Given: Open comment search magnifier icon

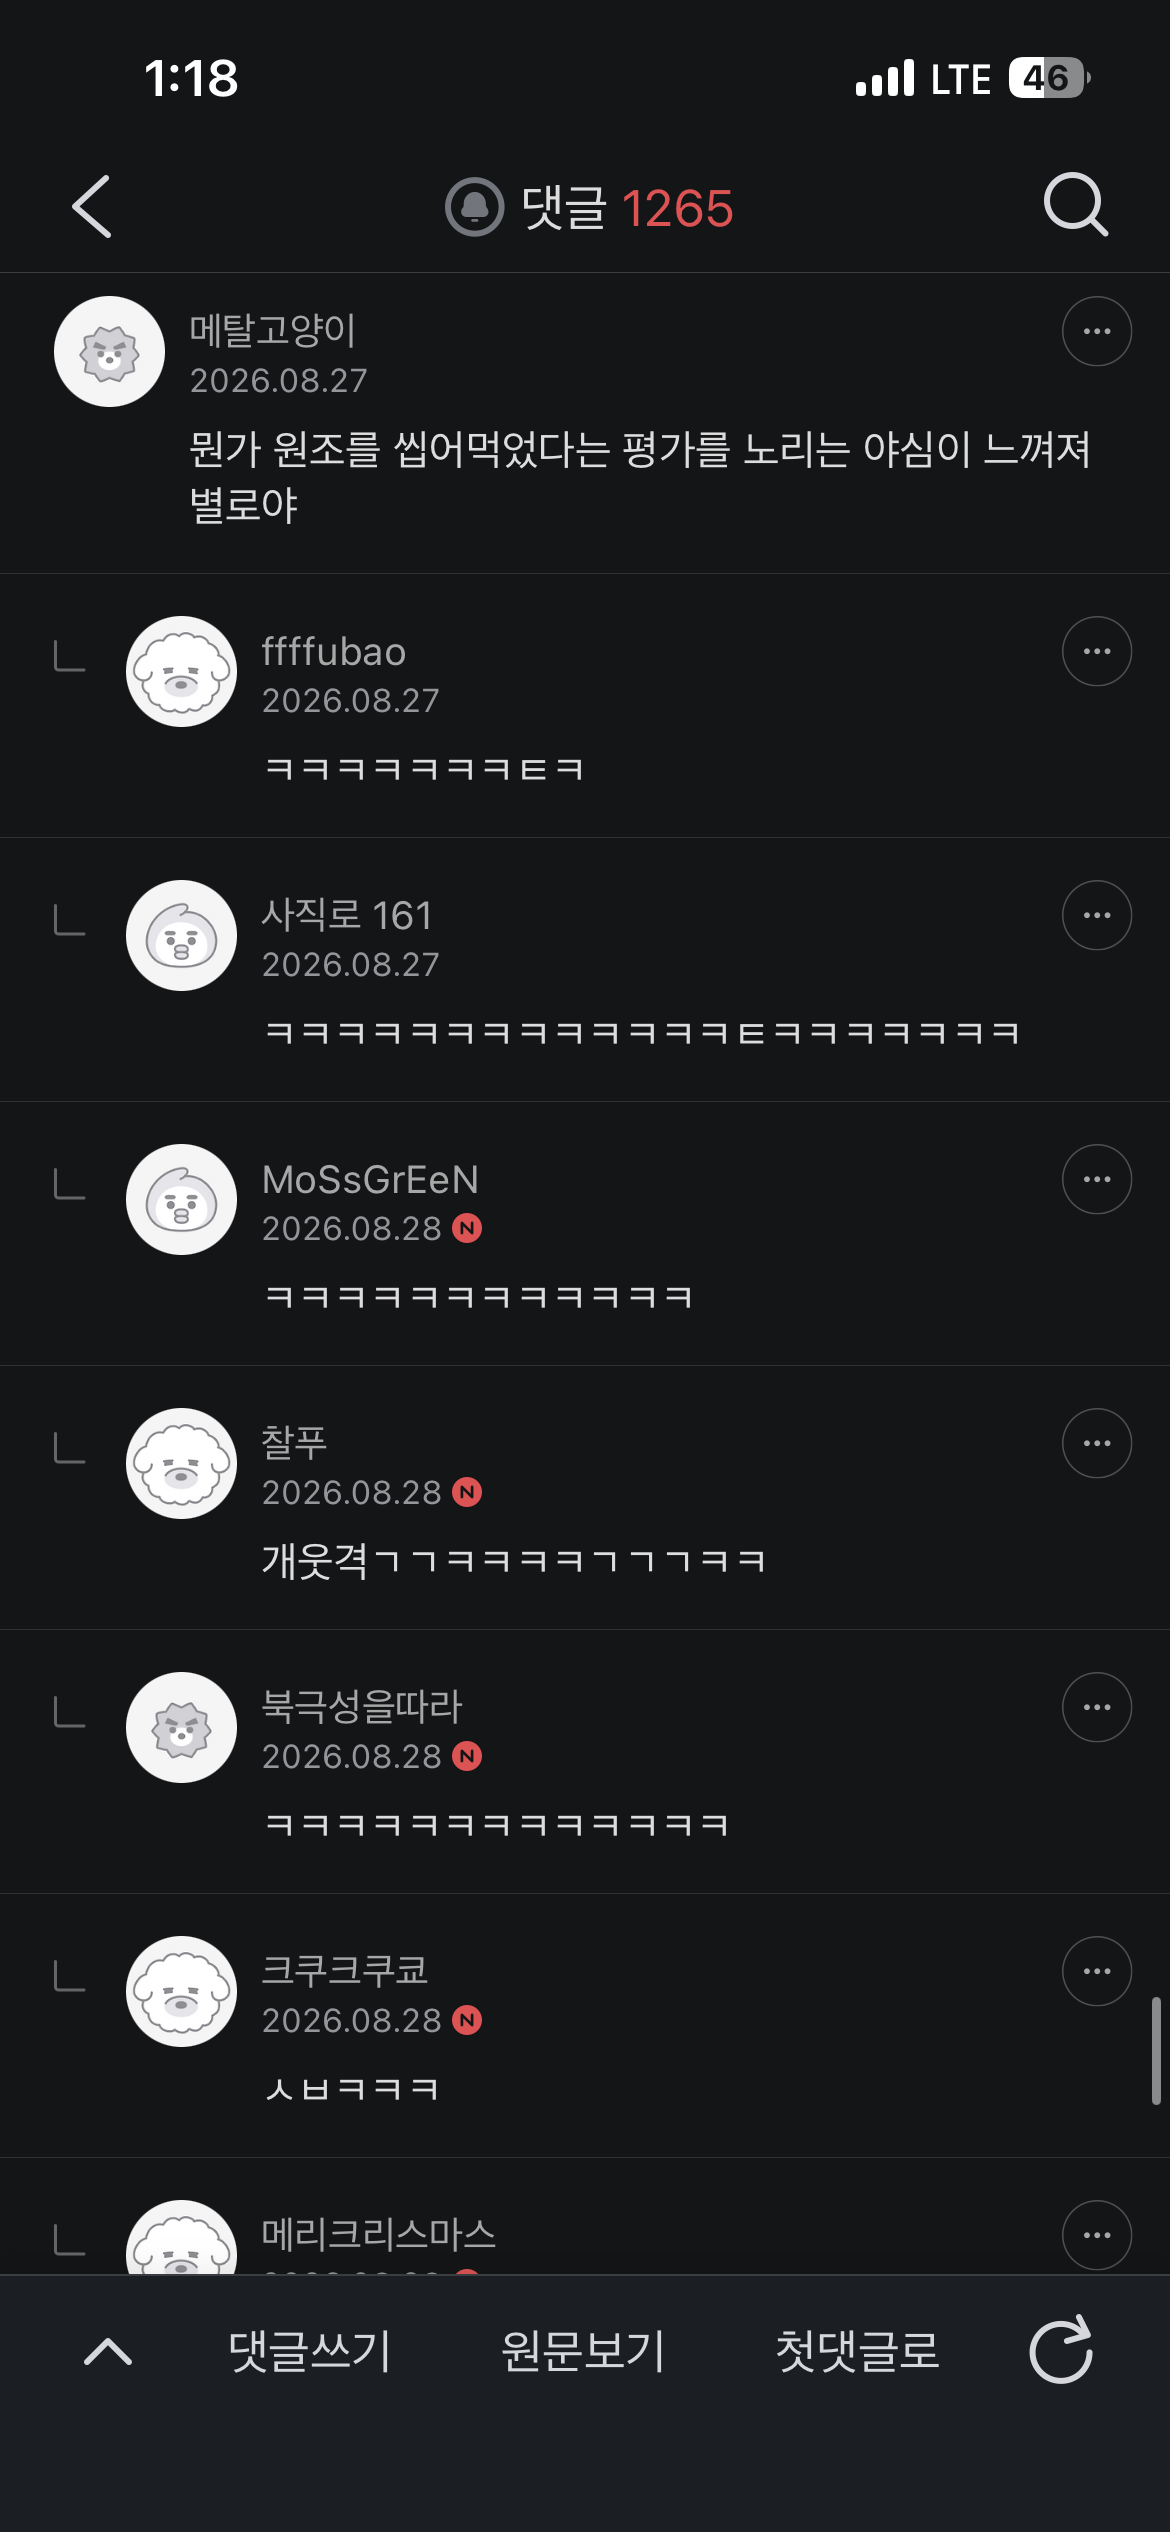Looking at the screenshot, I should 1076,205.
